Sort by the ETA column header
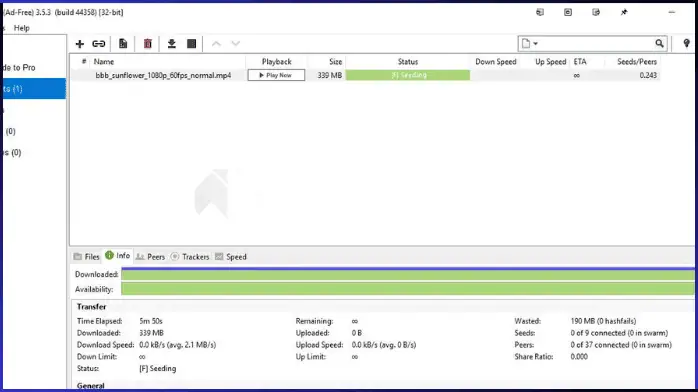The width and height of the screenshot is (698, 392). pyautogui.click(x=580, y=62)
